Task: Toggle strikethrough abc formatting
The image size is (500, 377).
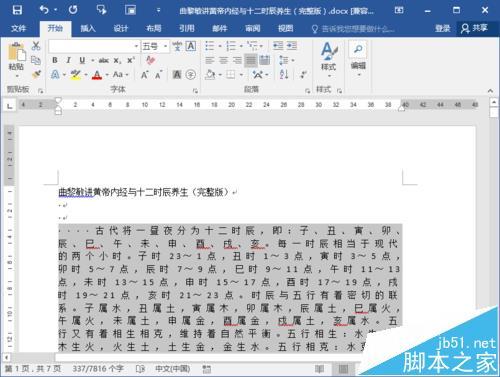Action: point(104,60)
